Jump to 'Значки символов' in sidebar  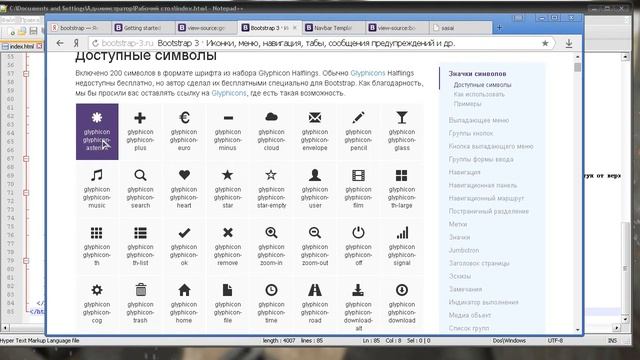(x=477, y=74)
